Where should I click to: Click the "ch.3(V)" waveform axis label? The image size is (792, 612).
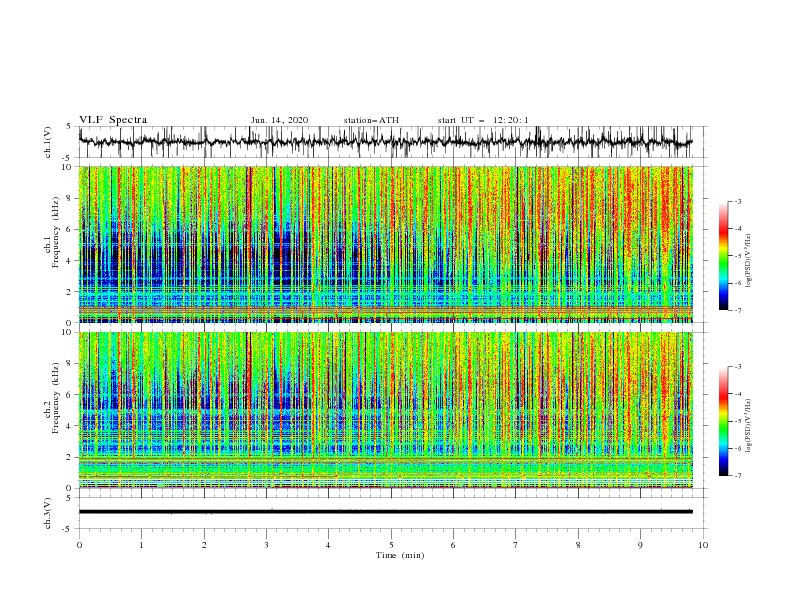(x=48, y=513)
